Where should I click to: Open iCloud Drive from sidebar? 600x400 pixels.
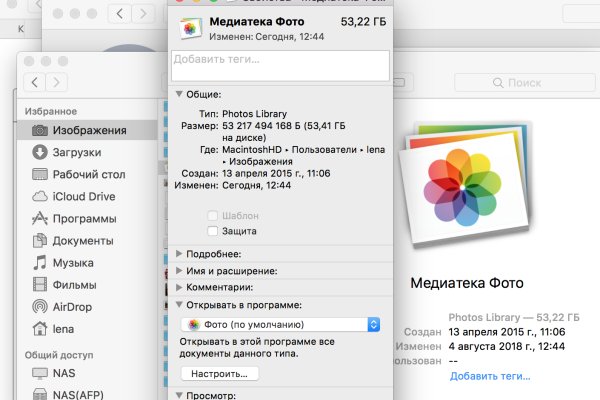[x=84, y=196]
